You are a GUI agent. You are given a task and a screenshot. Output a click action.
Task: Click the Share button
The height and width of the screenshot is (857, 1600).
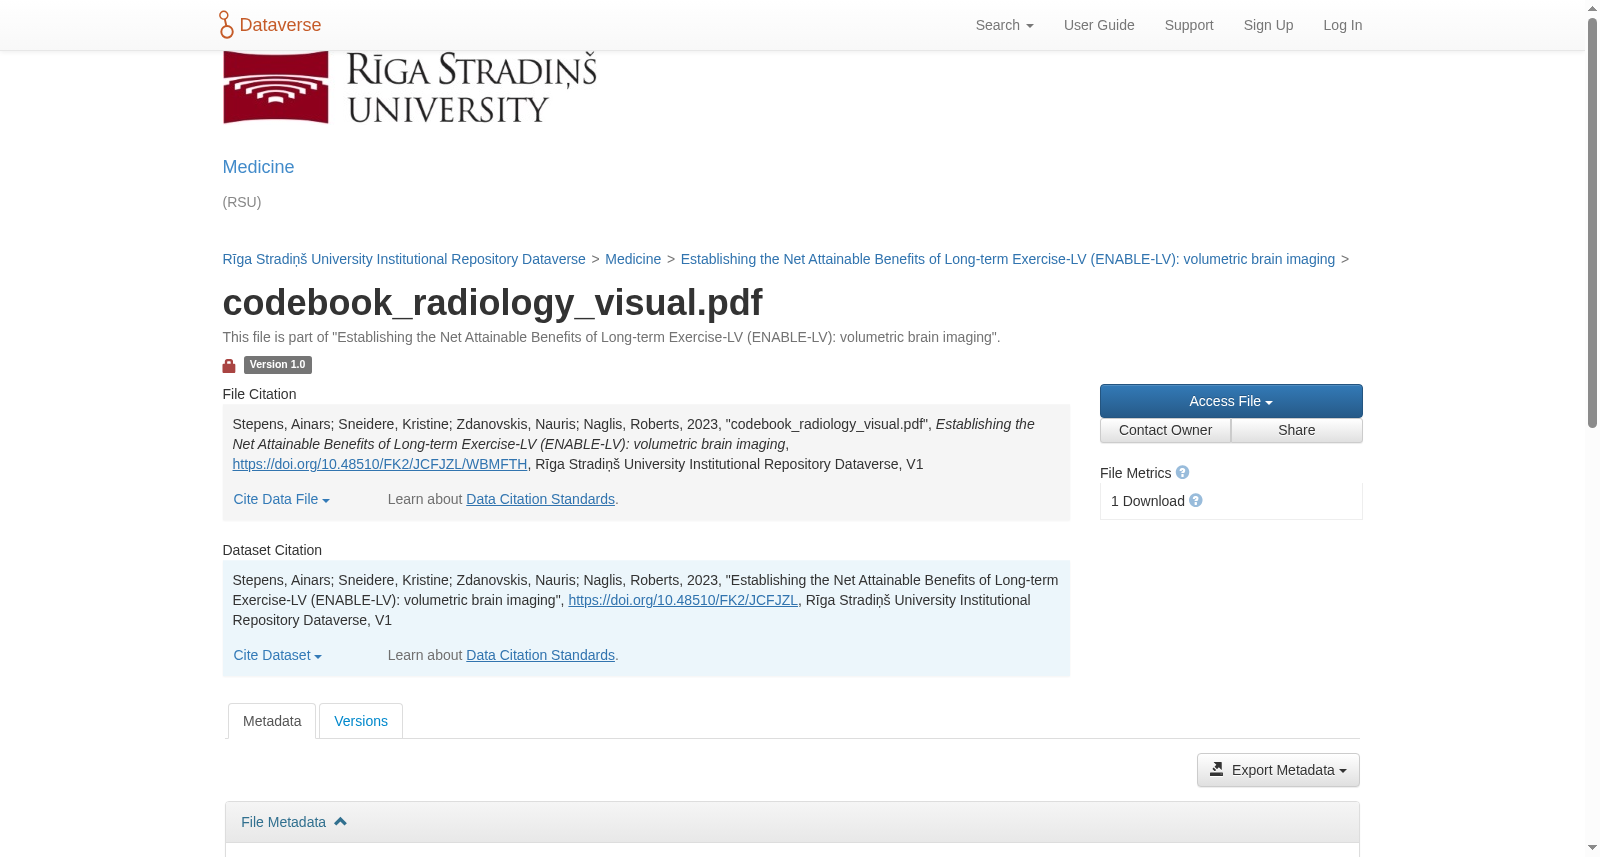point(1297,430)
